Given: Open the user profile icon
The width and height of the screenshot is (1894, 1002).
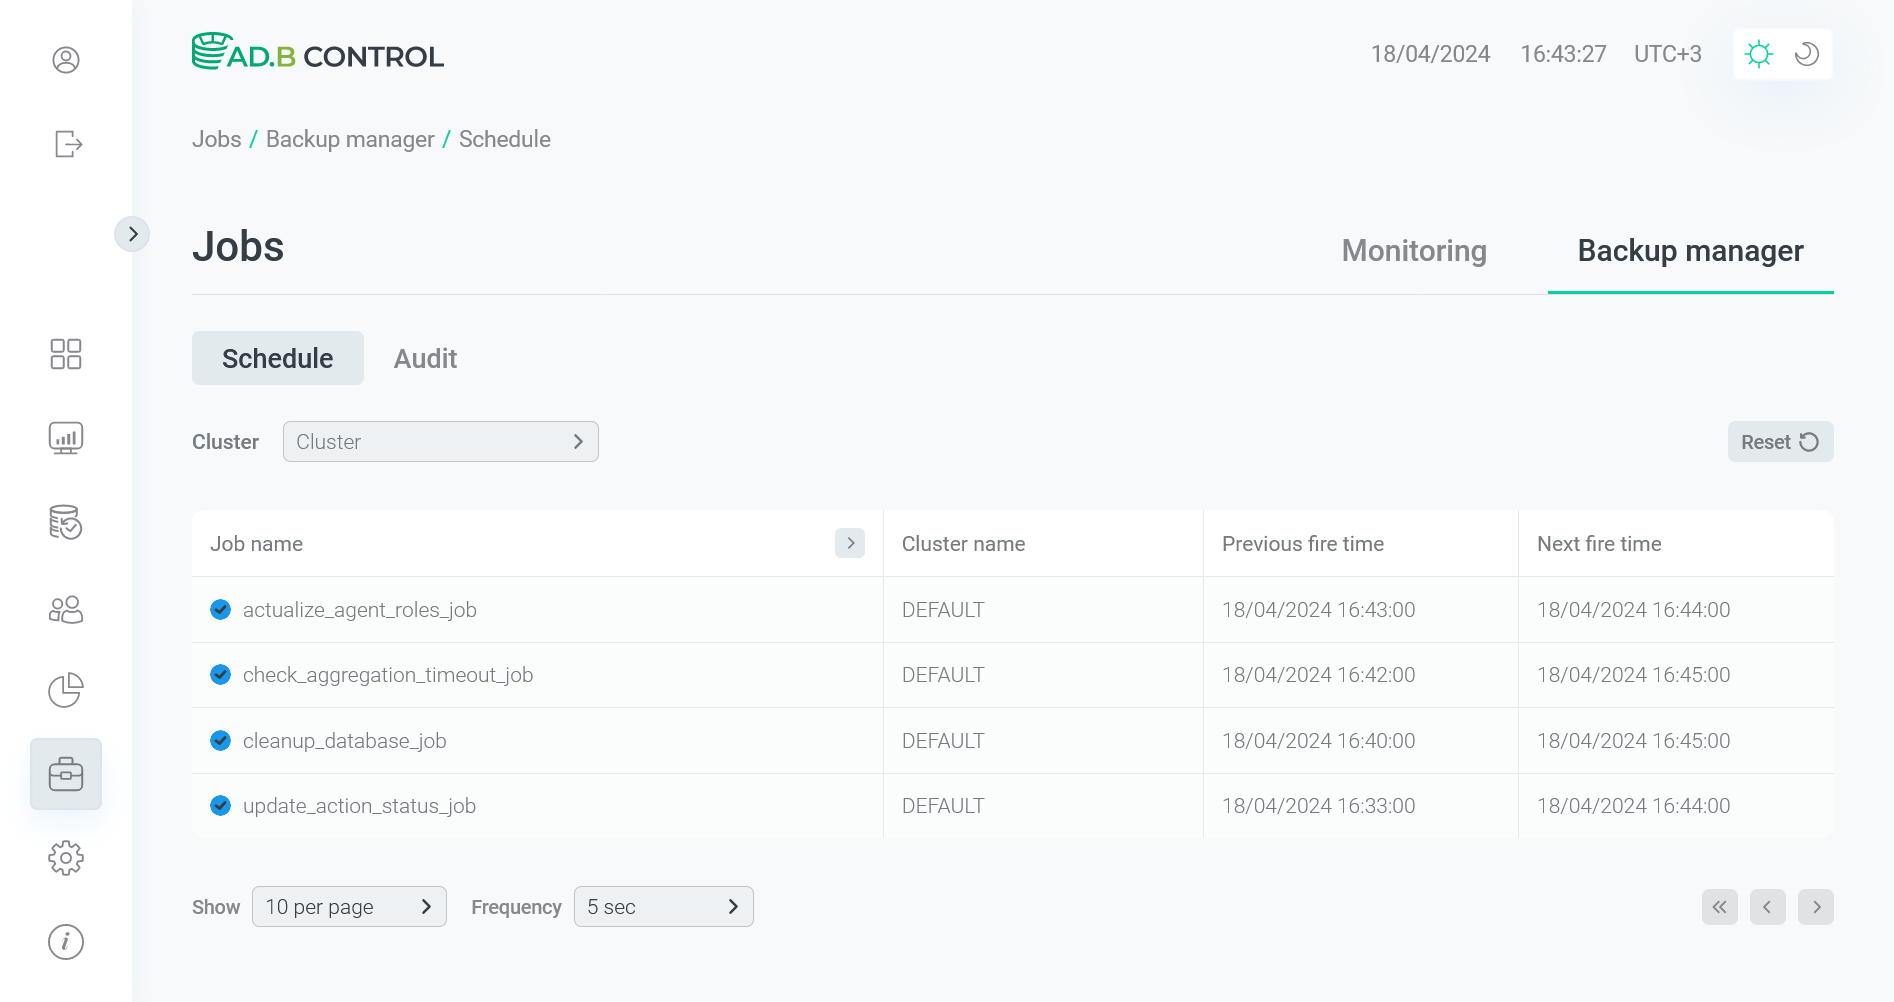Looking at the screenshot, I should (x=66, y=60).
